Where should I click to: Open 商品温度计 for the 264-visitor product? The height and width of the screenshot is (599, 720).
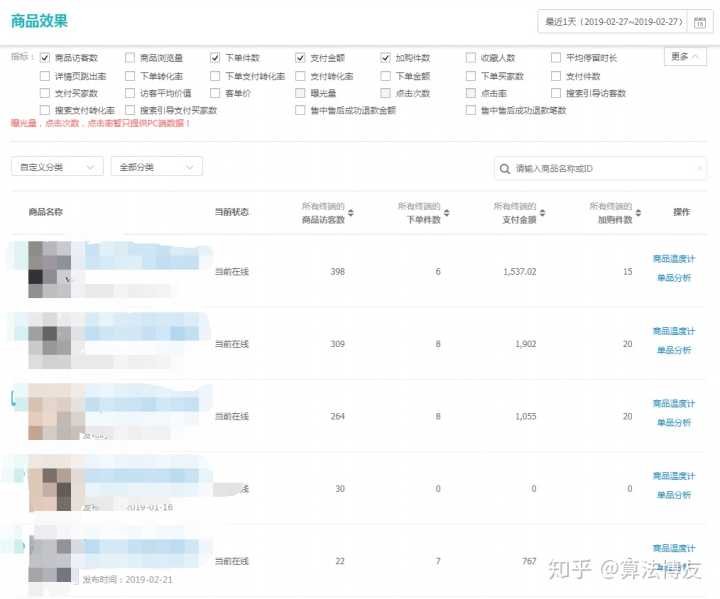[x=674, y=404]
